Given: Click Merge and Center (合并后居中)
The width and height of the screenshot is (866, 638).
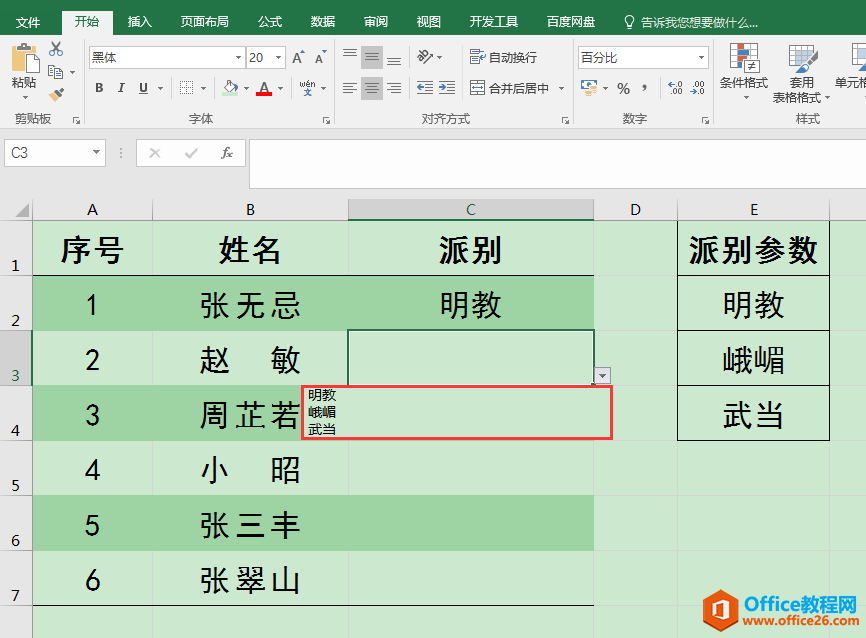Looking at the screenshot, I should [x=509, y=88].
